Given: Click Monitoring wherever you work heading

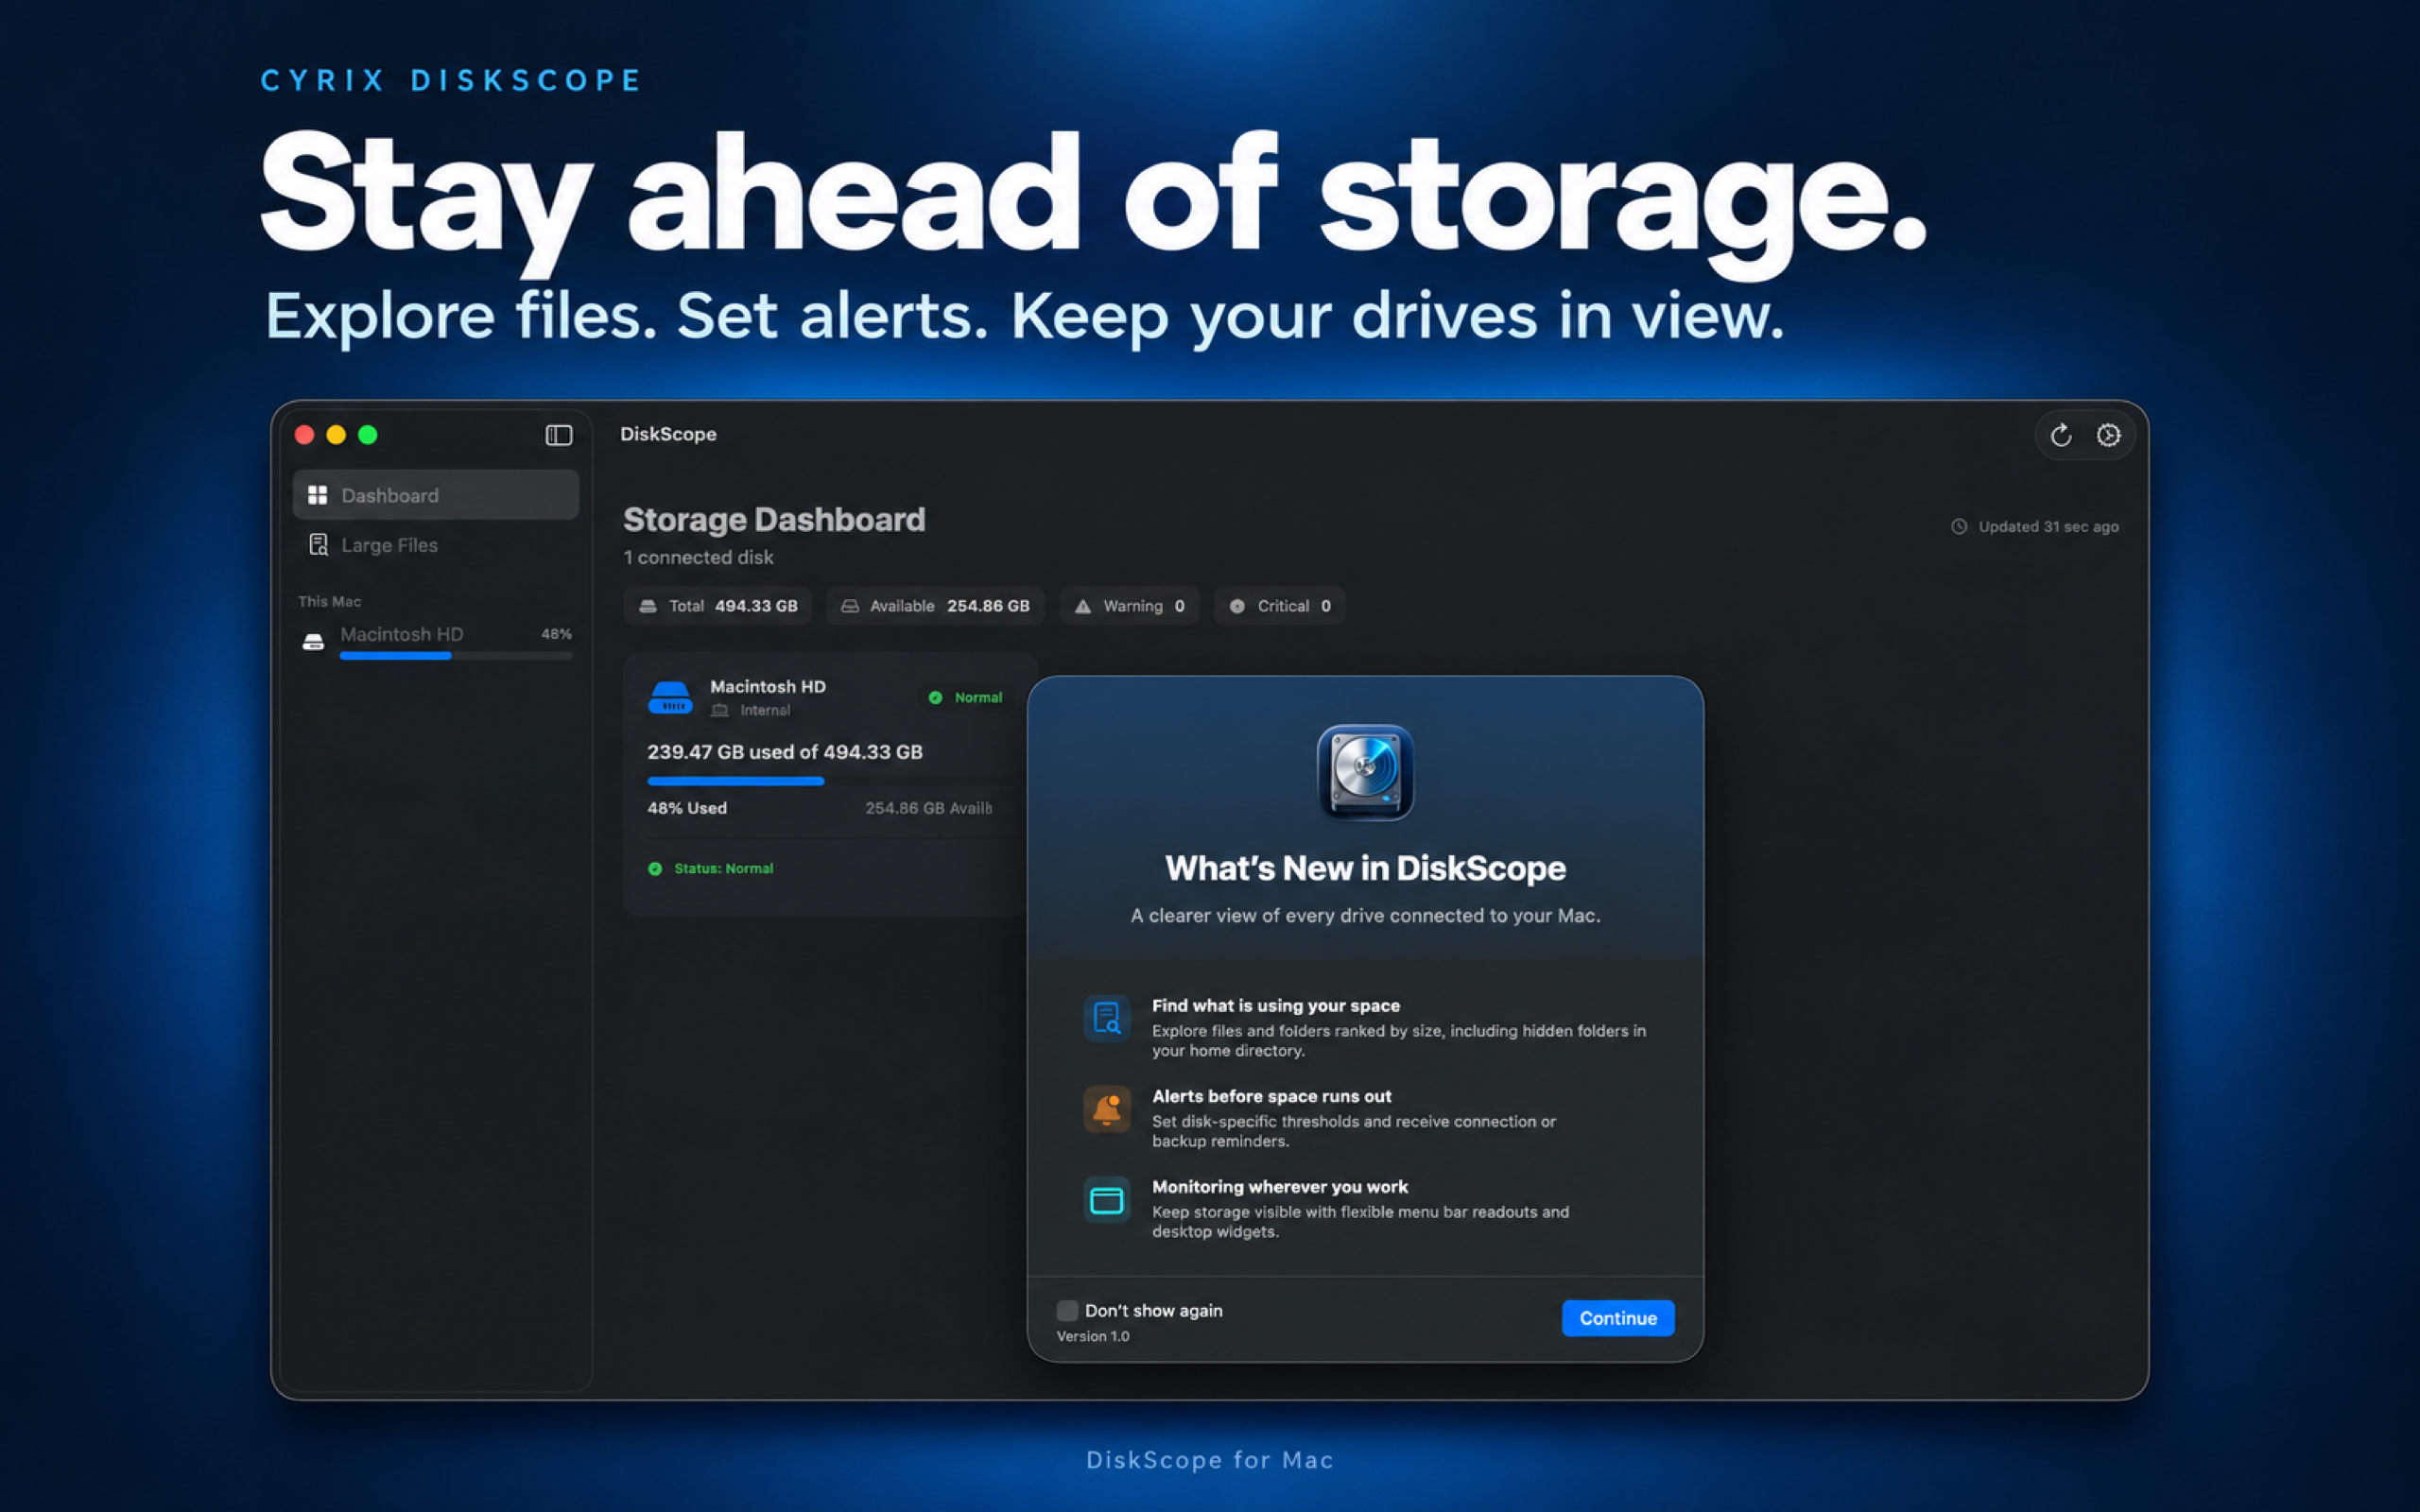Looking at the screenshot, I should (x=1280, y=1187).
